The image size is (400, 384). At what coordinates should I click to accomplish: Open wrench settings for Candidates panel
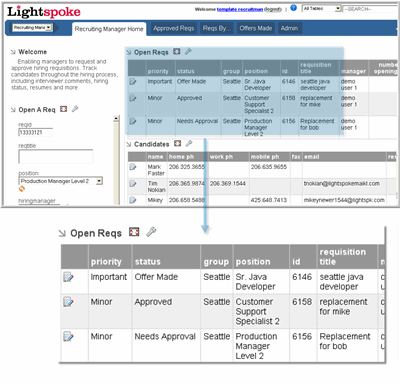(189, 143)
